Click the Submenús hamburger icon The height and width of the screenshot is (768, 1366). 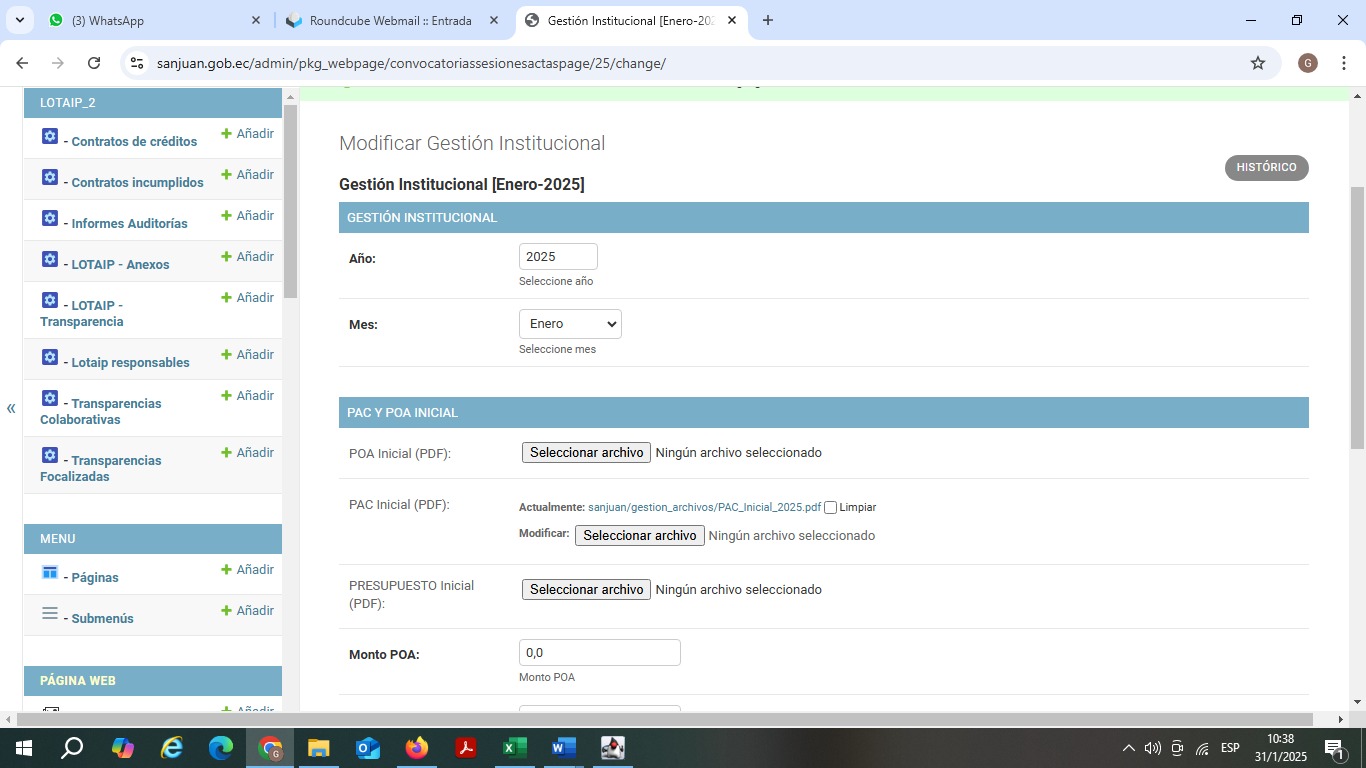pos(50,613)
